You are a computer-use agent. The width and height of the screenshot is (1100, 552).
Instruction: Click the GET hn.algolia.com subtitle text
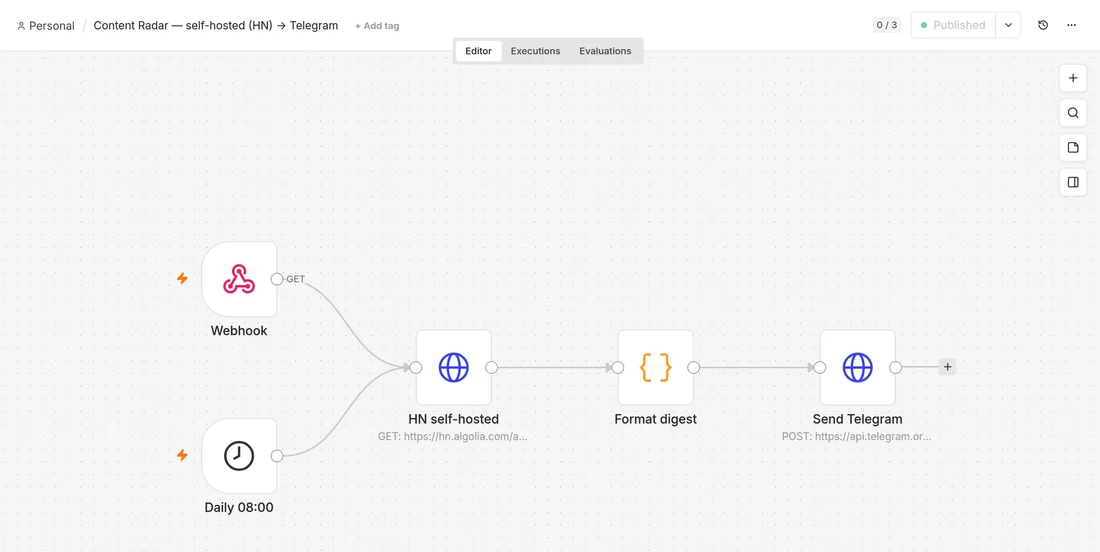(452, 436)
